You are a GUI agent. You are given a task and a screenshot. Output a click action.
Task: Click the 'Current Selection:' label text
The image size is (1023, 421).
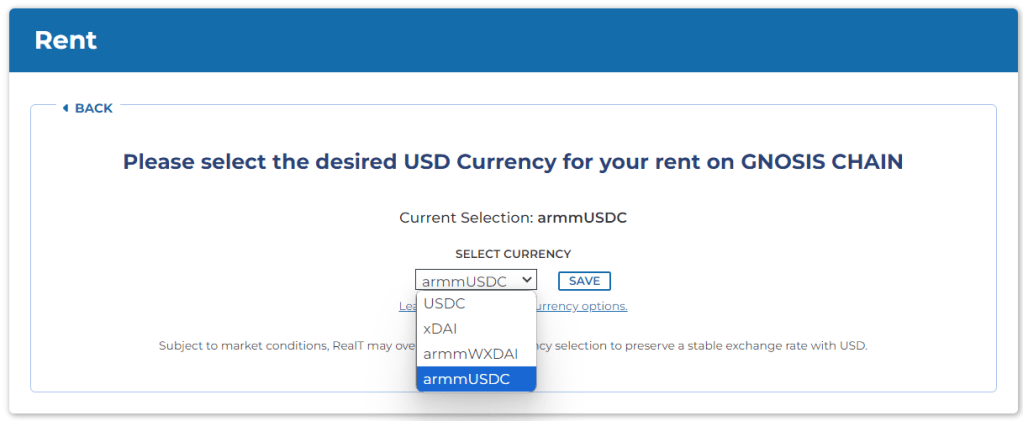(x=466, y=217)
